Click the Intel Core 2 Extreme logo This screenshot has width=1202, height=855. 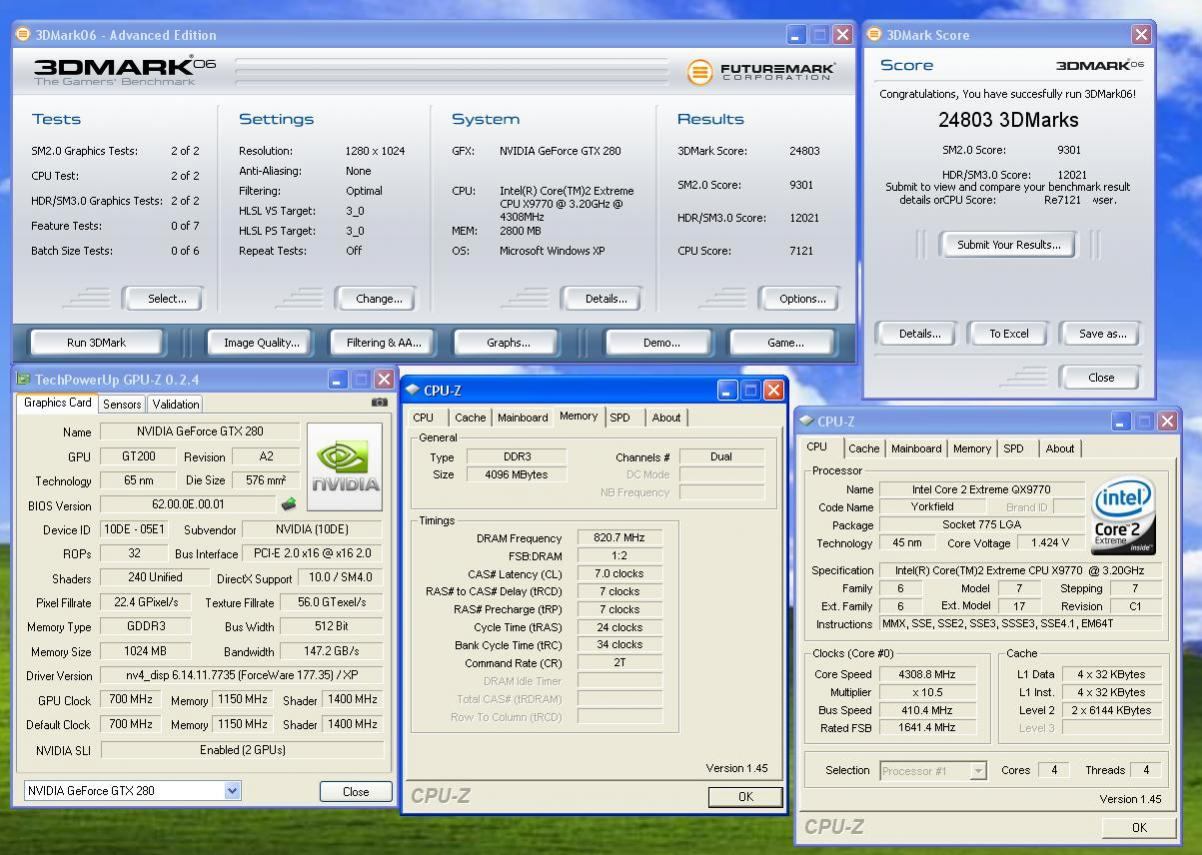tap(1124, 515)
